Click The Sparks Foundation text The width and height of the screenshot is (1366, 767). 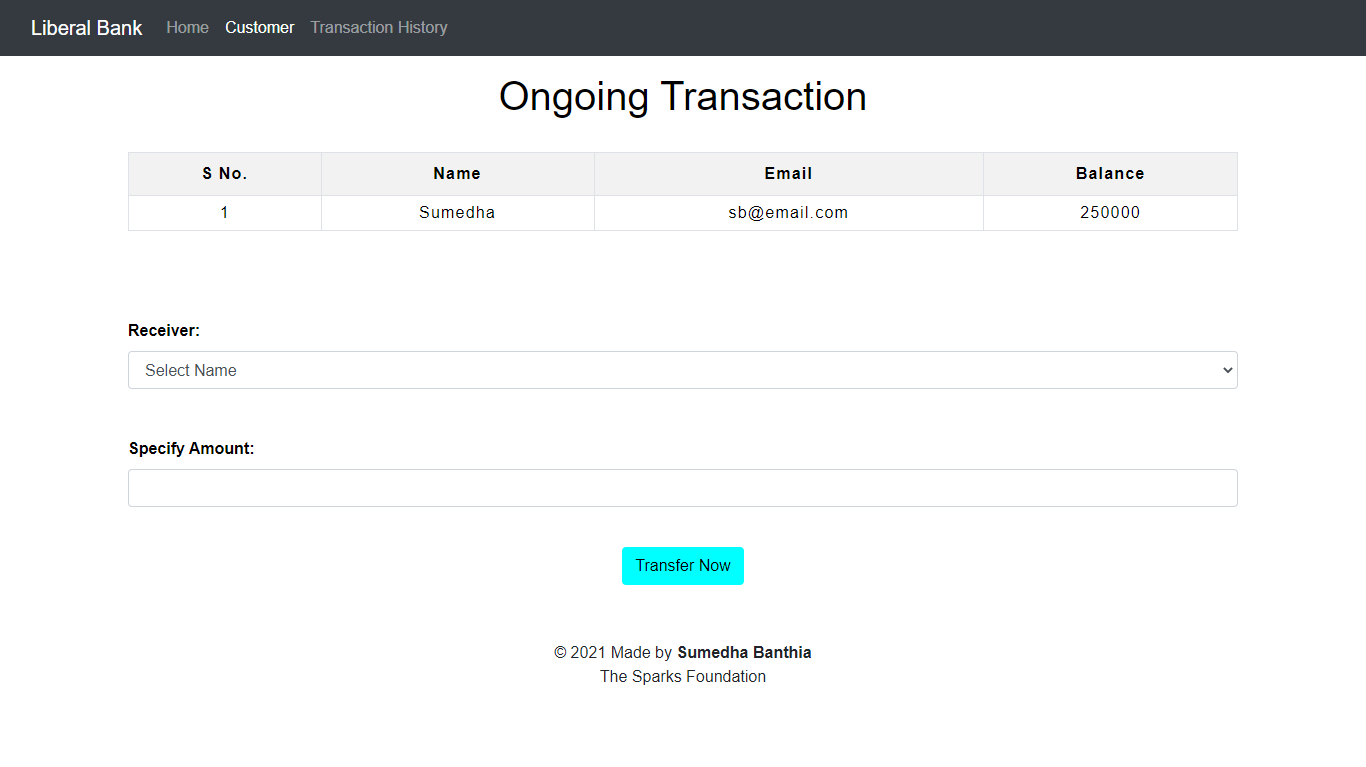683,676
